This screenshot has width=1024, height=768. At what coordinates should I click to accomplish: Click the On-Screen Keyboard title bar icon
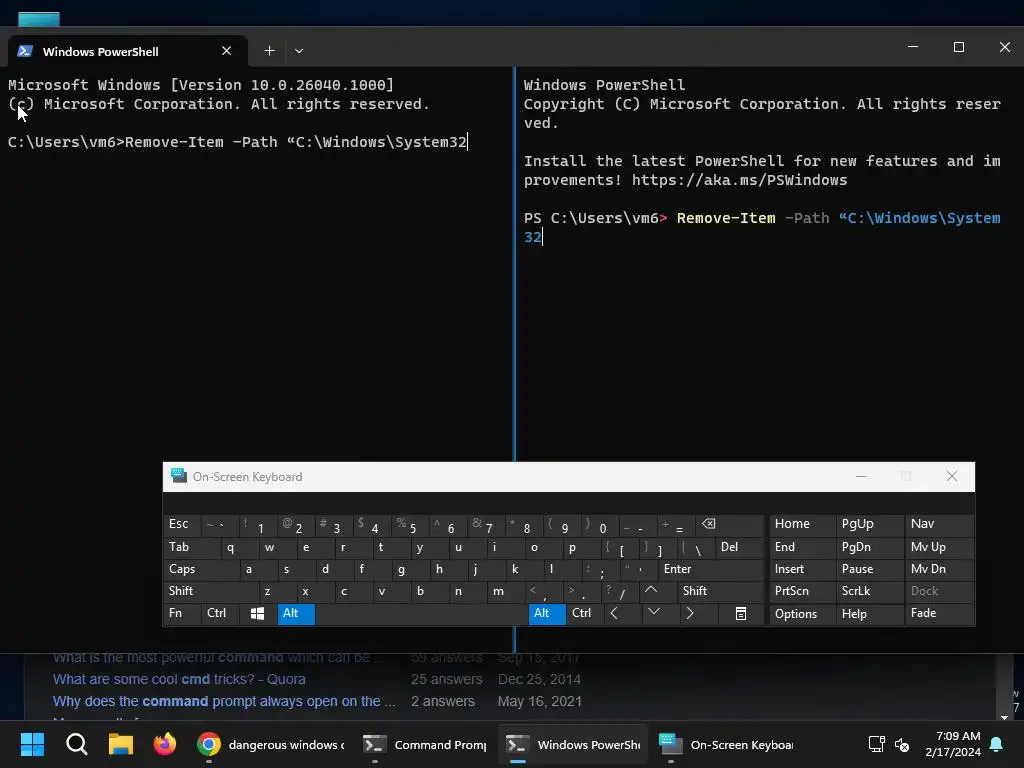click(x=178, y=476)
